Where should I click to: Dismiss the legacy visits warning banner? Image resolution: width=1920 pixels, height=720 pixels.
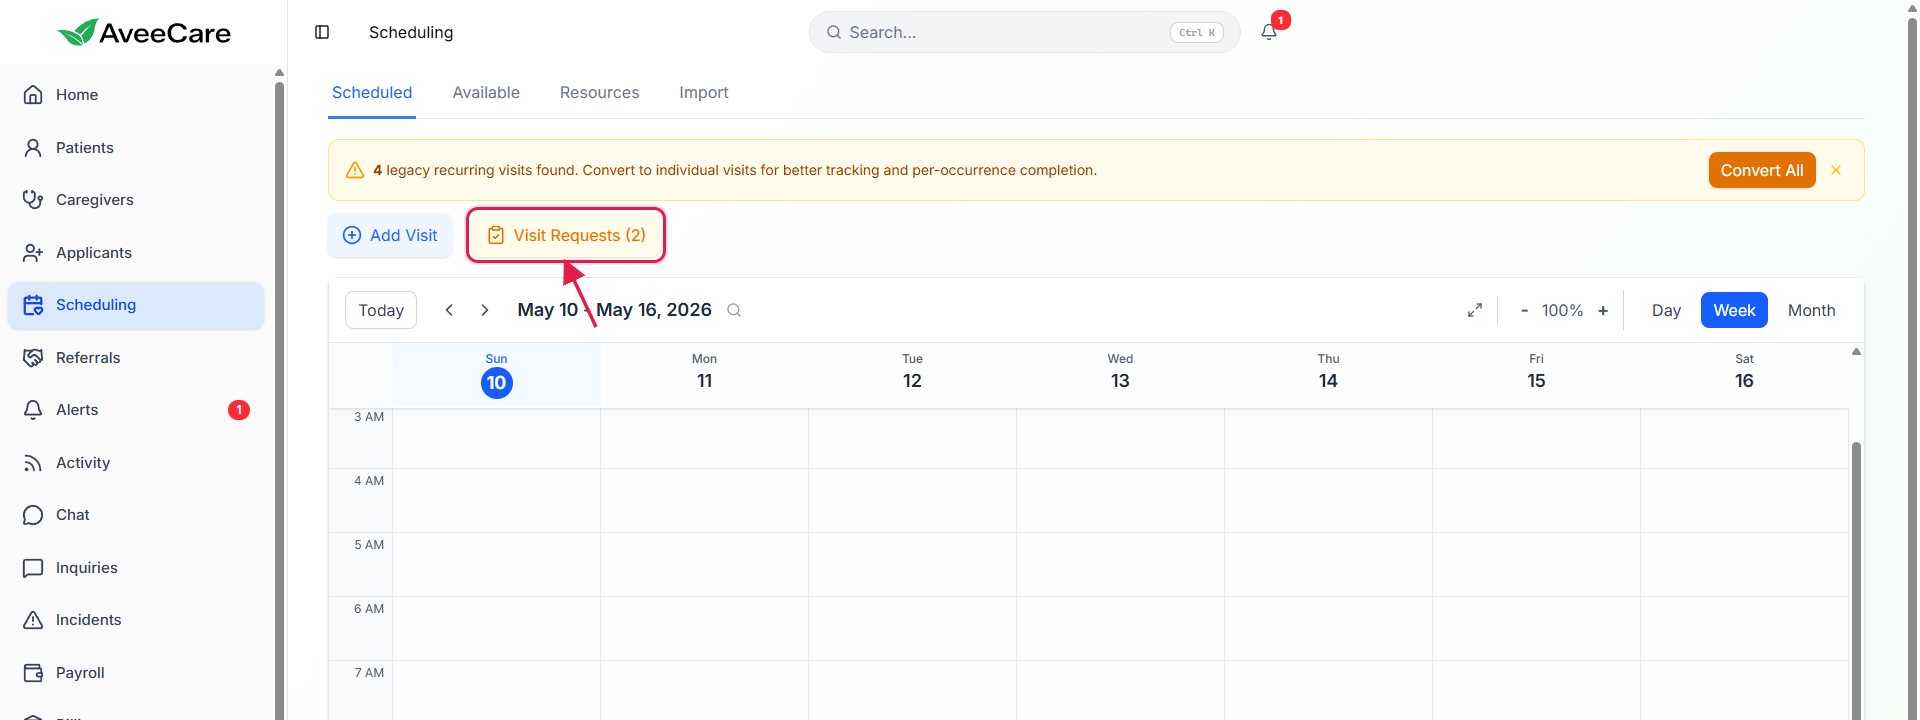[1836, 170]
